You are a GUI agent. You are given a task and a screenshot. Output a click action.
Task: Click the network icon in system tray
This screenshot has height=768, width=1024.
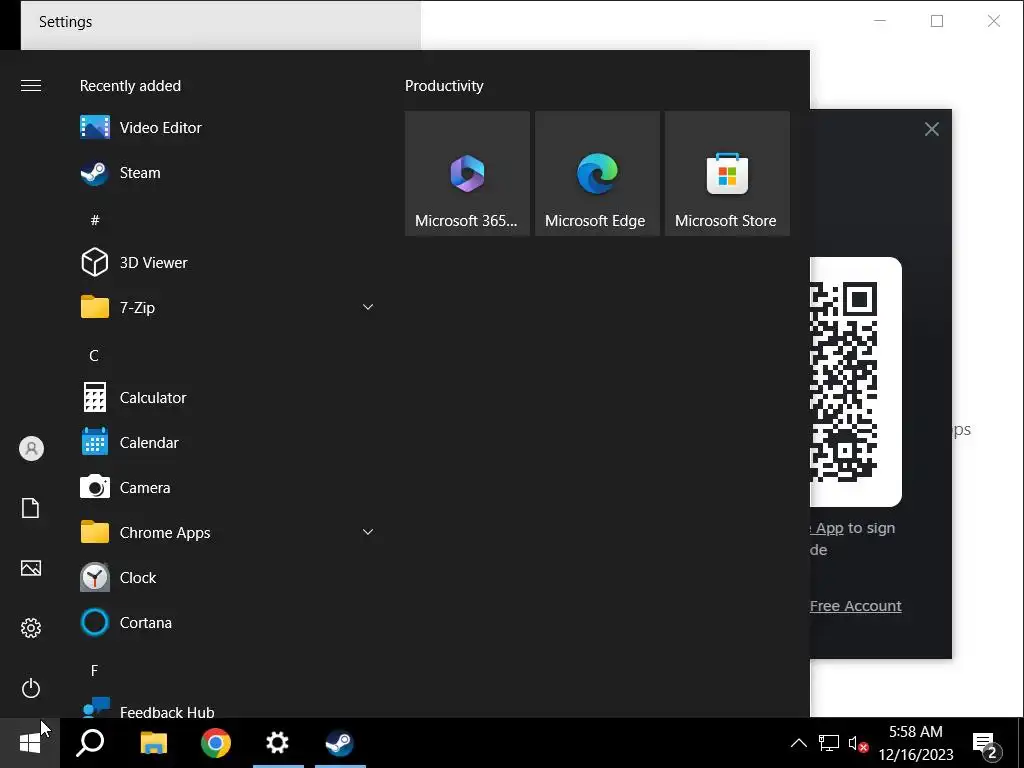[829, 743]
